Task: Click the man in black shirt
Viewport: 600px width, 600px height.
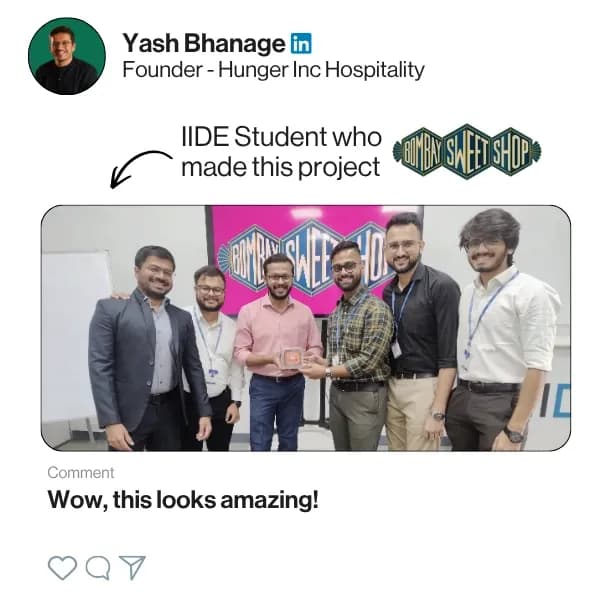Action: point(420,333)
